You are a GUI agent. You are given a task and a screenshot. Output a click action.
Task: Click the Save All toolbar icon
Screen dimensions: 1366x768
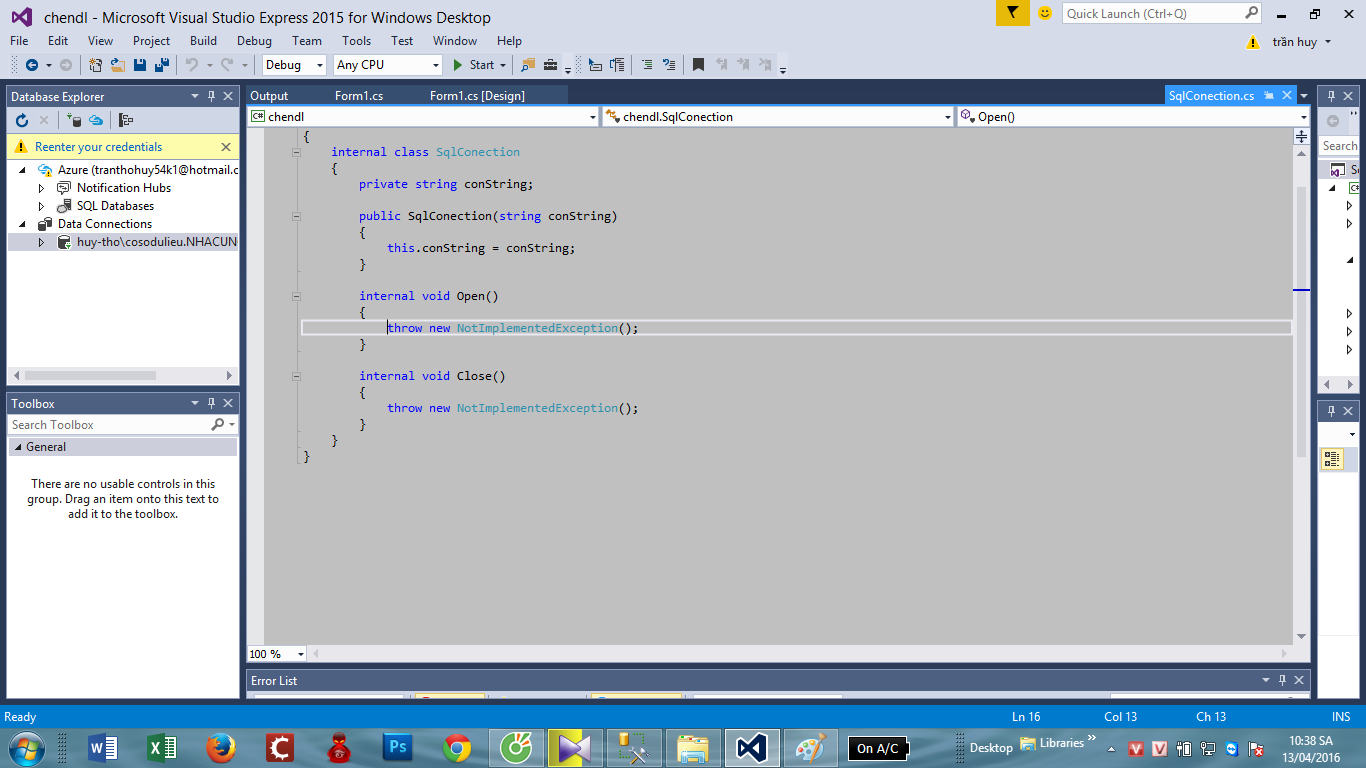pyautogui.click(x=162, y=65)
